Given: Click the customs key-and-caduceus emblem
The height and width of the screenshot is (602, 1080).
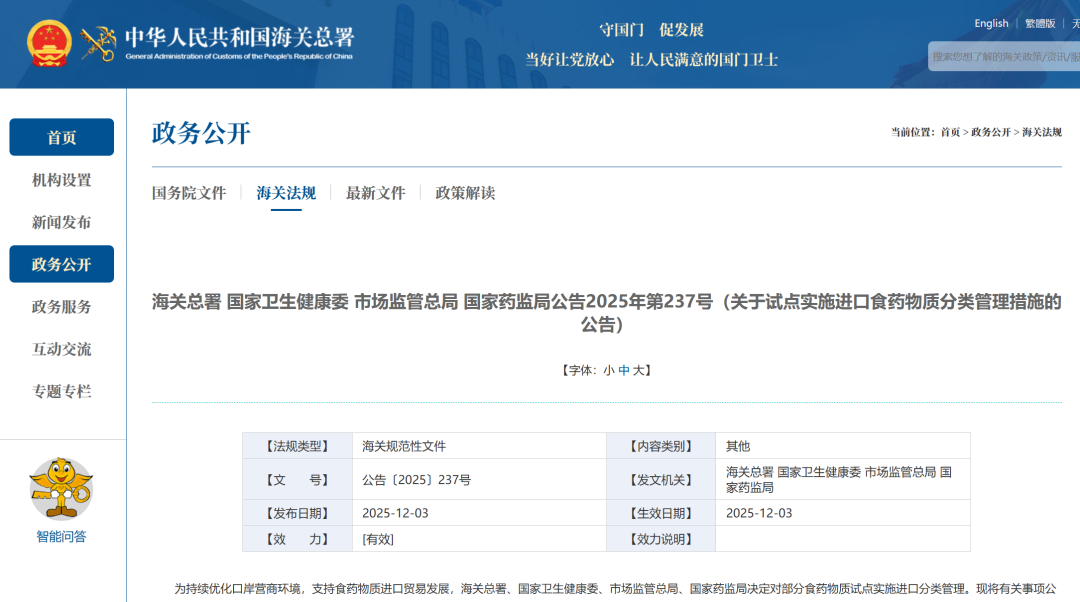Looking at the screenshot, I should point(99,44).
